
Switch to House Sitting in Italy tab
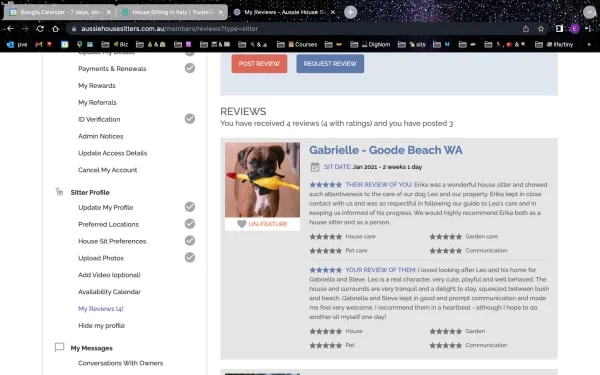pos(172,12)
